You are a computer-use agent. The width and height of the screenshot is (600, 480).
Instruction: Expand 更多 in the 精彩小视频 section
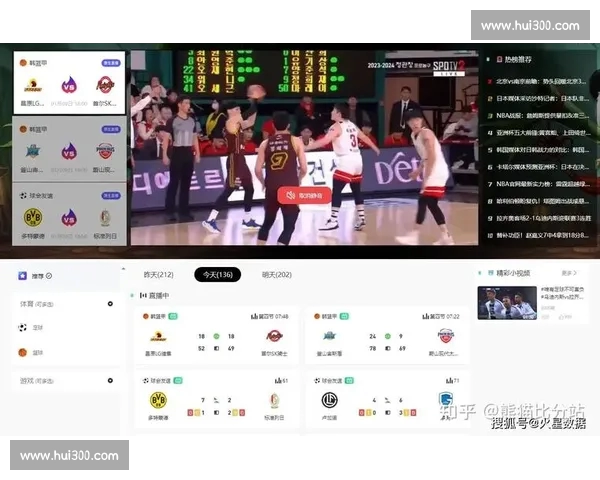click(570, 273)
